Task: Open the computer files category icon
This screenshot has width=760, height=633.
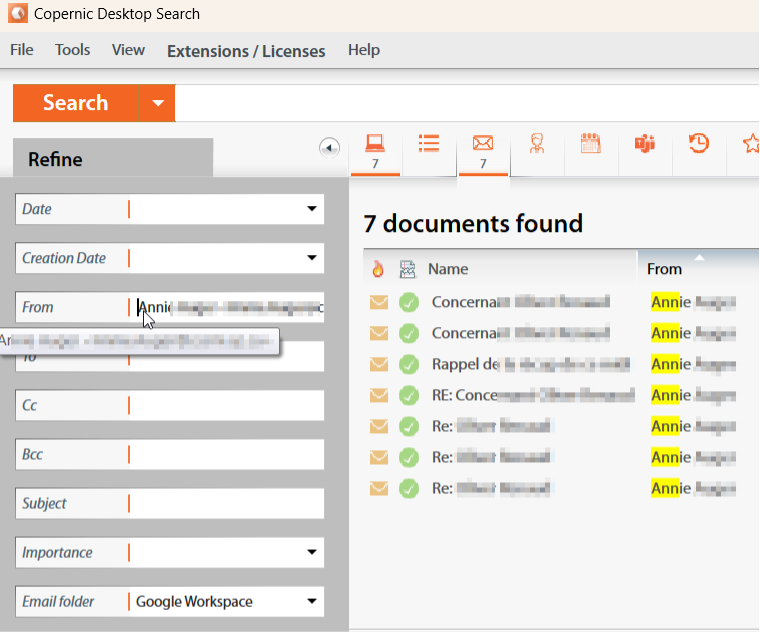Action: [375, 145]
